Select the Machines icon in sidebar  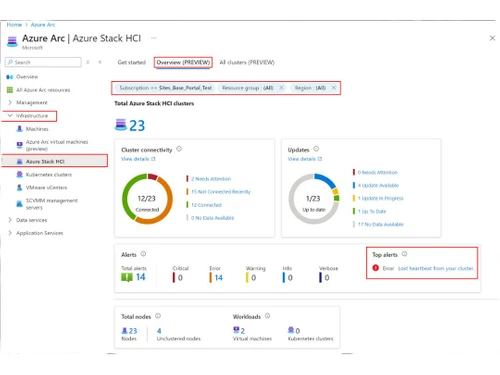coord(20,129)
